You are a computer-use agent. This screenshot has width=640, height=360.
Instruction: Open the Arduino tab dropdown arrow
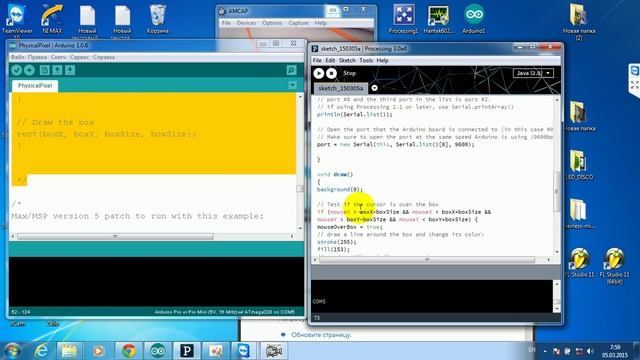click(x=292, y=85)
